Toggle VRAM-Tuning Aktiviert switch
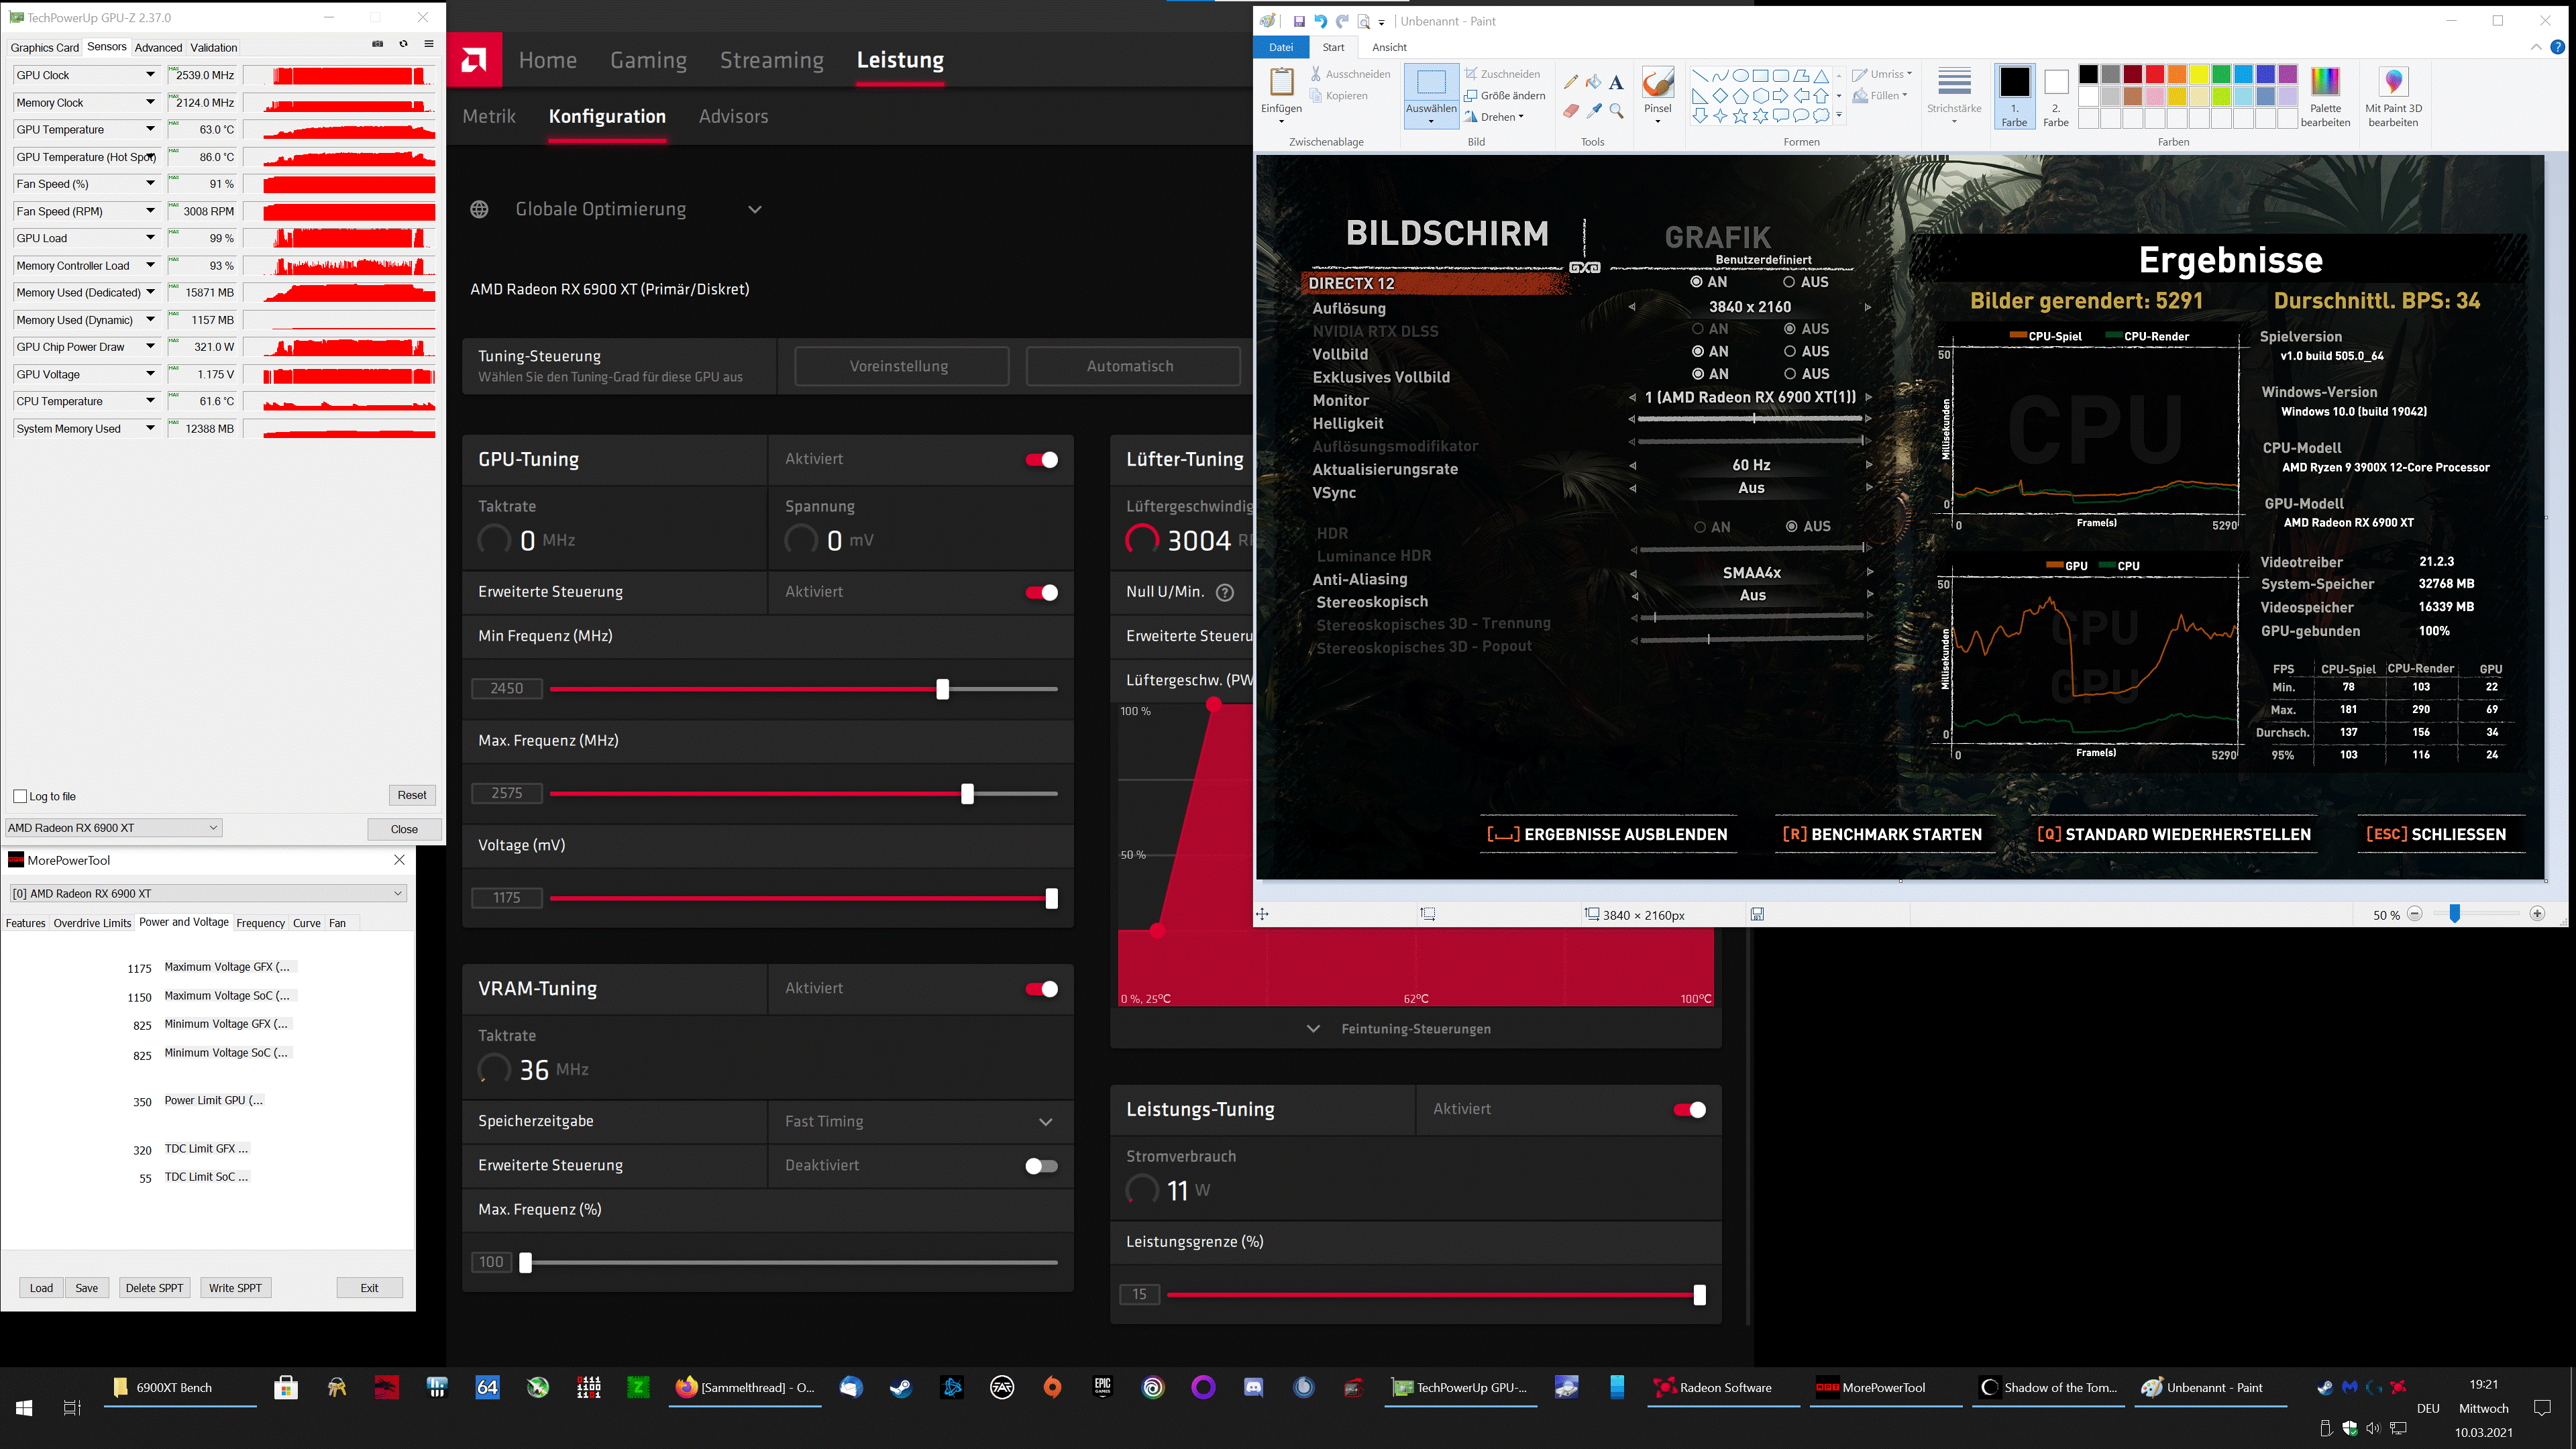The height and width of the screenshot is (1449, 2576). click(1041, 989)
